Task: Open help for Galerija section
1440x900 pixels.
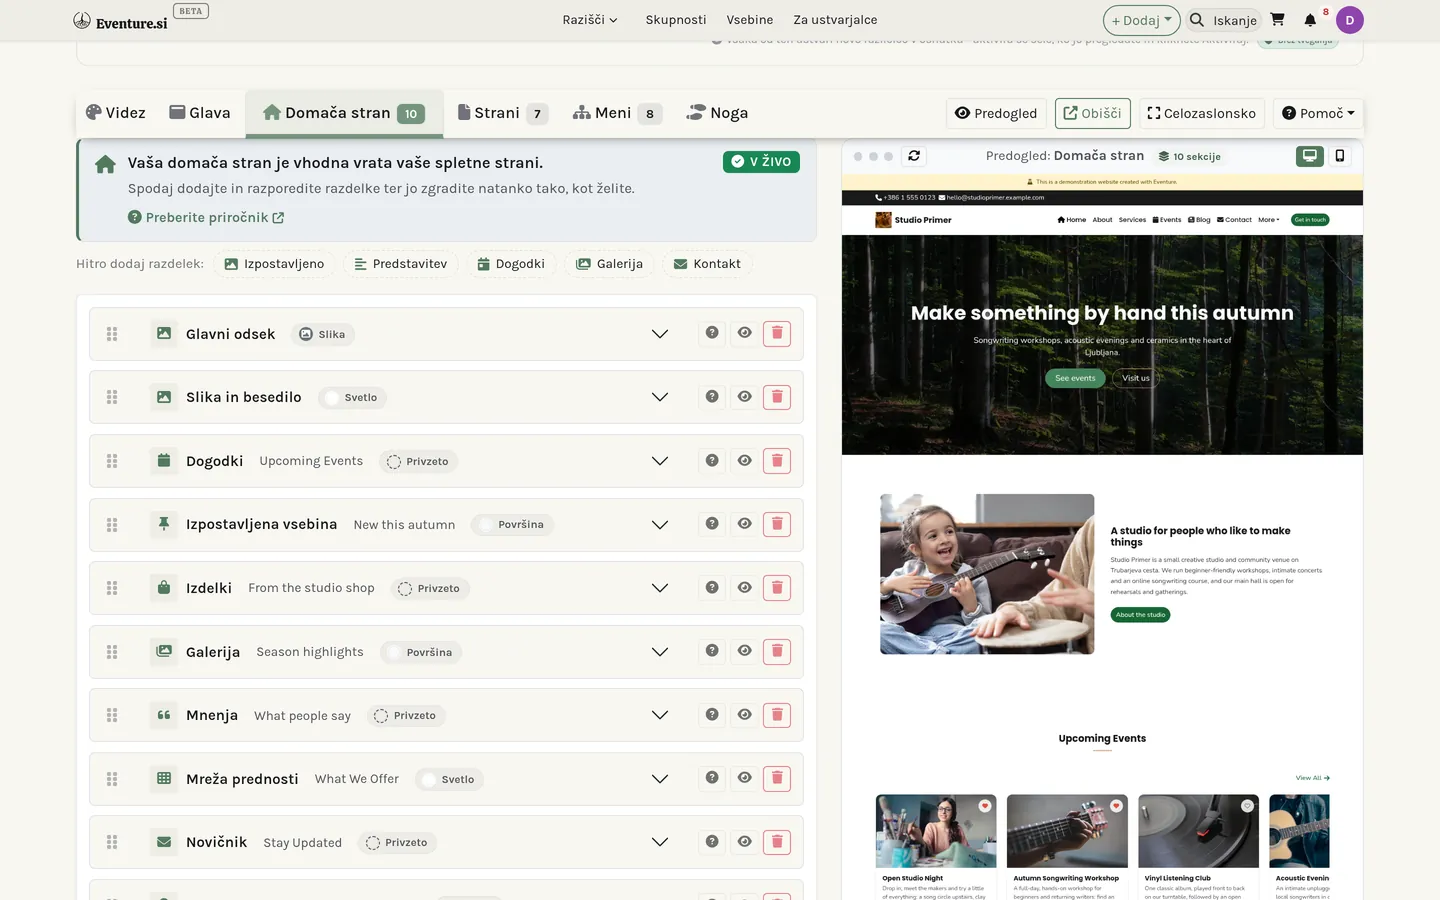Action: tap(712, 651)
